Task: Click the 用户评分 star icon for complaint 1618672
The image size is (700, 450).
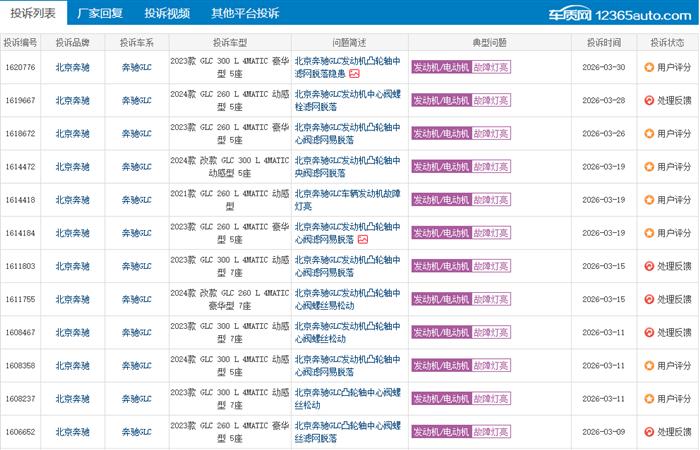Action: [649, 134]
